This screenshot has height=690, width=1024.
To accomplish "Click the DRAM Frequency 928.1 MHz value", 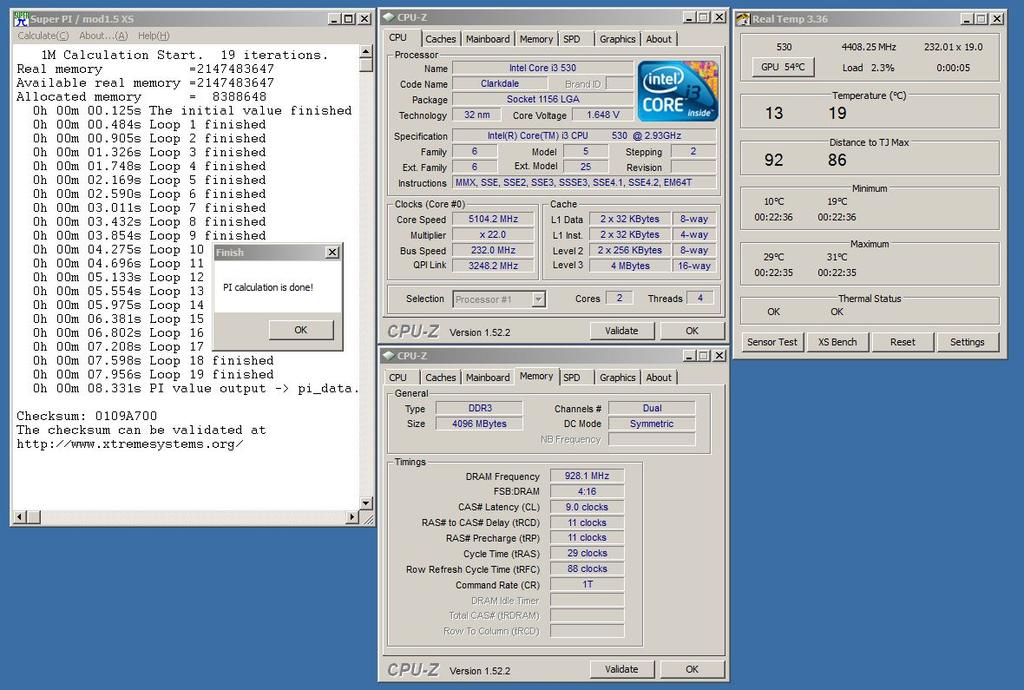I will tap(586, 476).
